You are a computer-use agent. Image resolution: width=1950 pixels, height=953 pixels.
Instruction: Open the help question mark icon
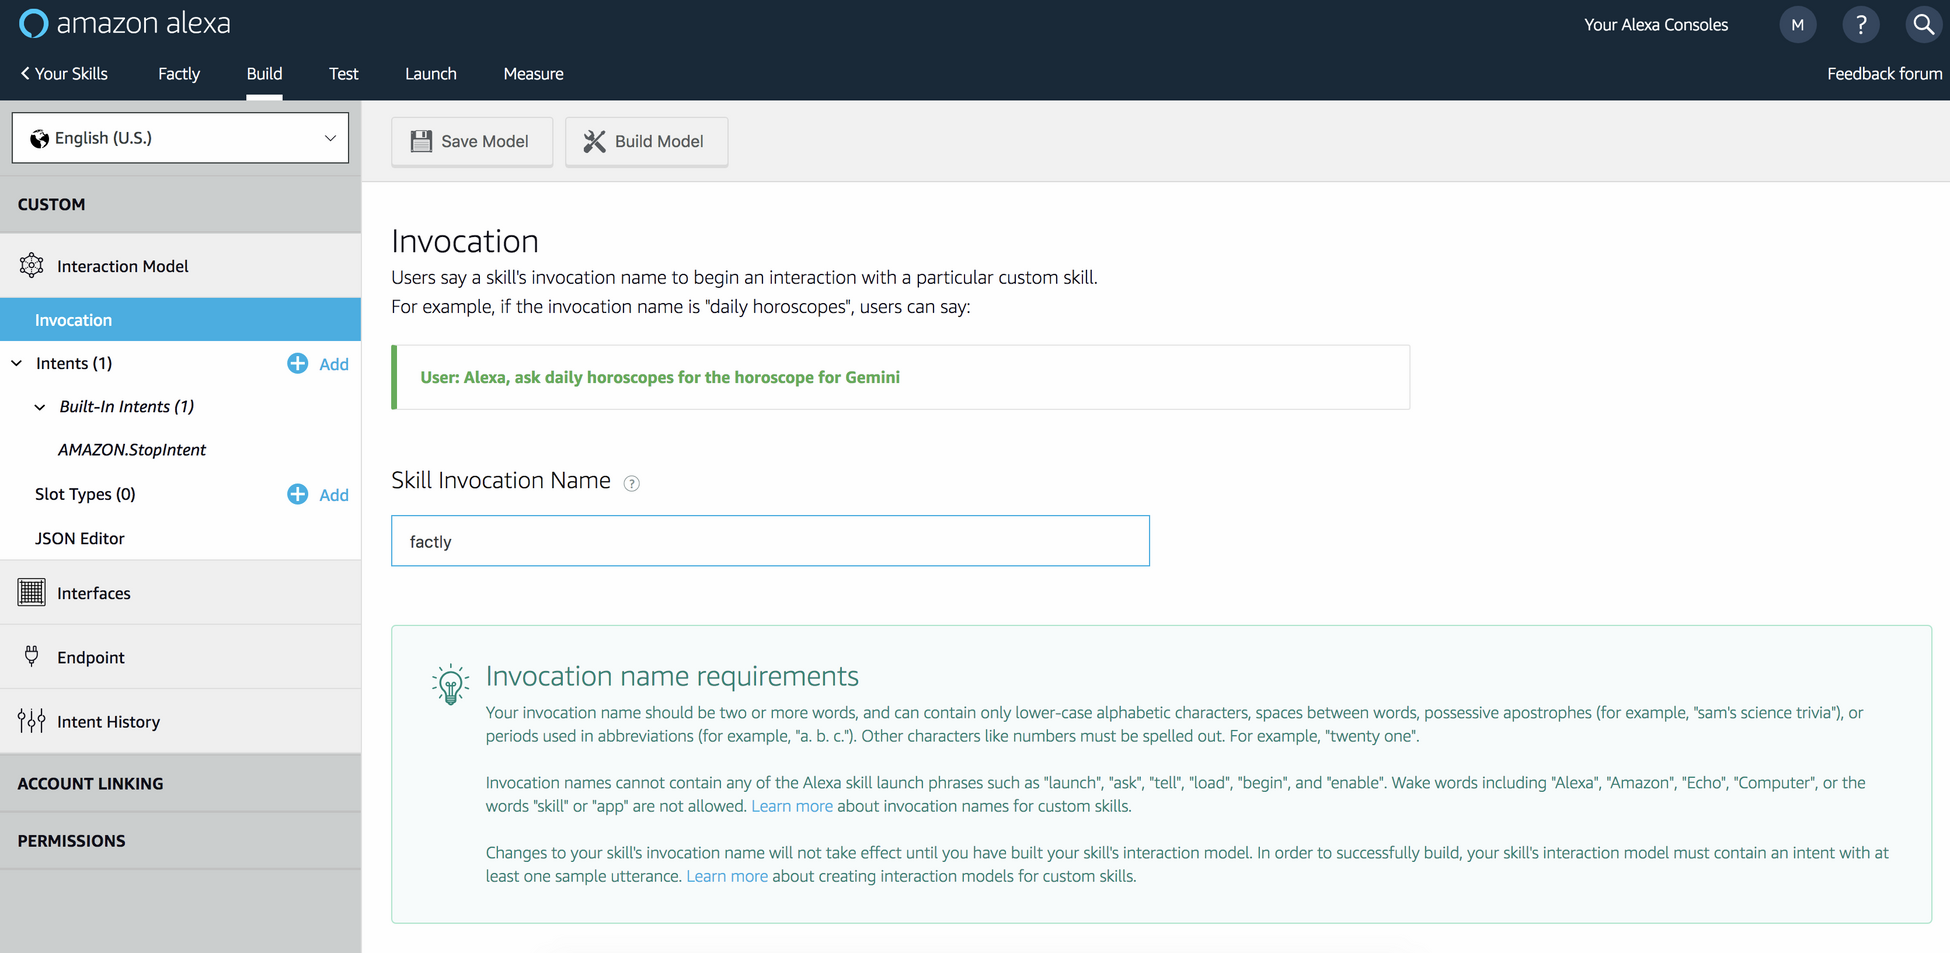point(1860,25)
